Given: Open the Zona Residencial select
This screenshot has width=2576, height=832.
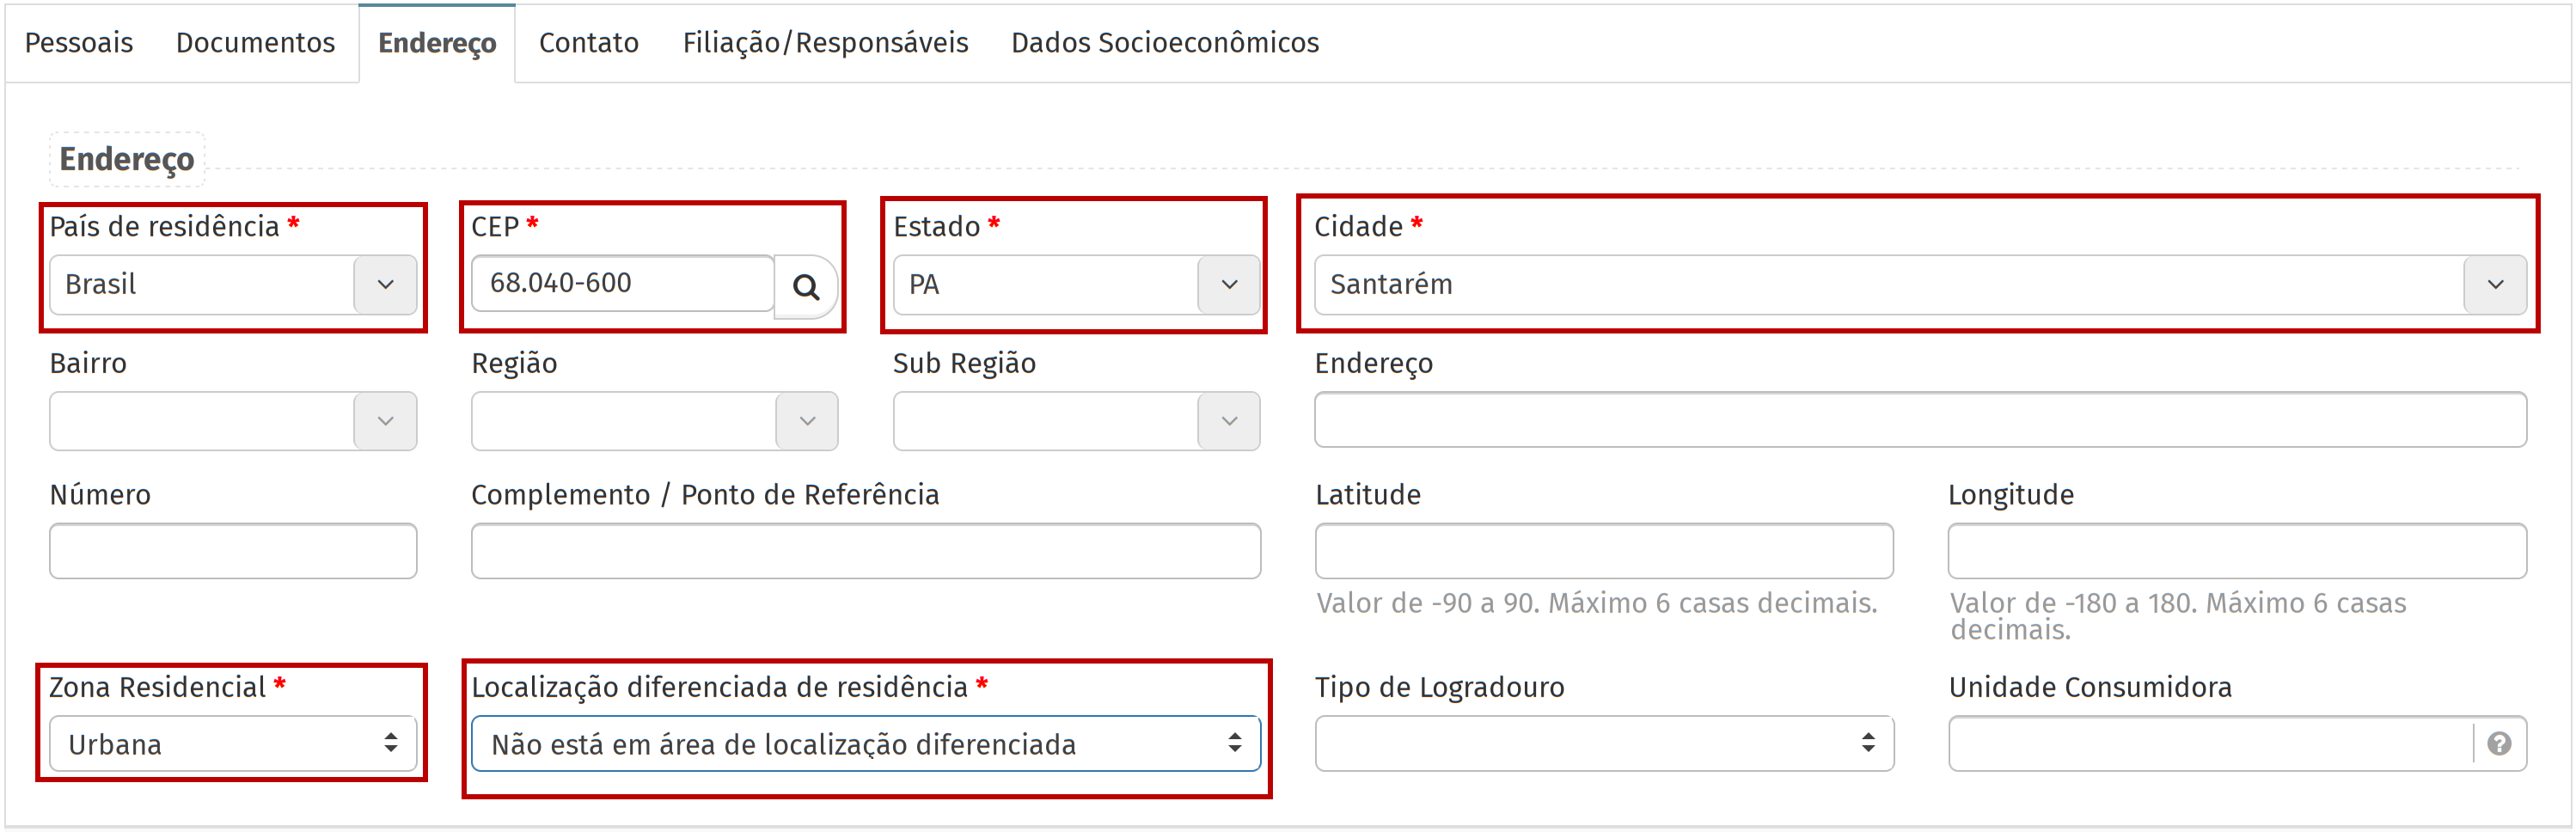Looking at the screenshot, I should coord(233,744).
